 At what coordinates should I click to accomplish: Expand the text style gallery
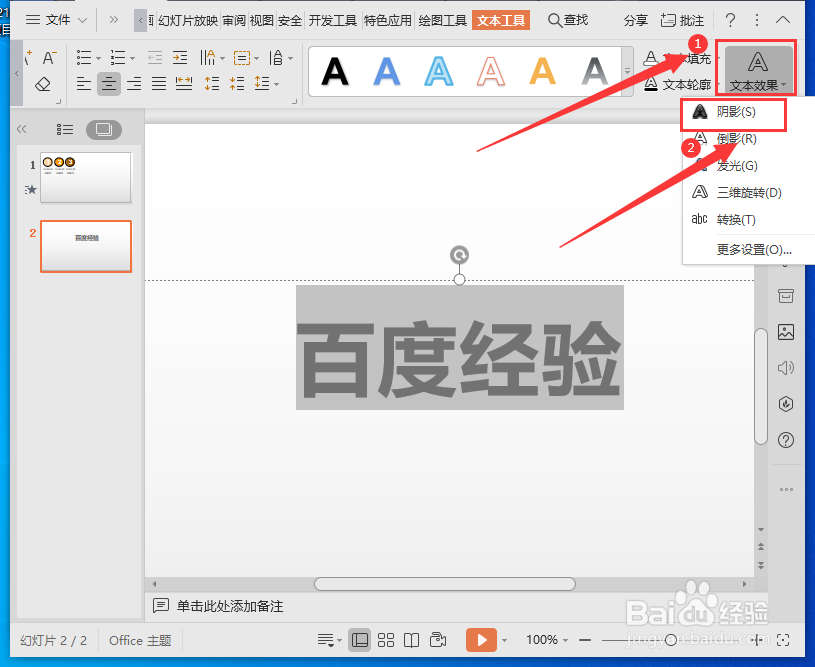628,71
